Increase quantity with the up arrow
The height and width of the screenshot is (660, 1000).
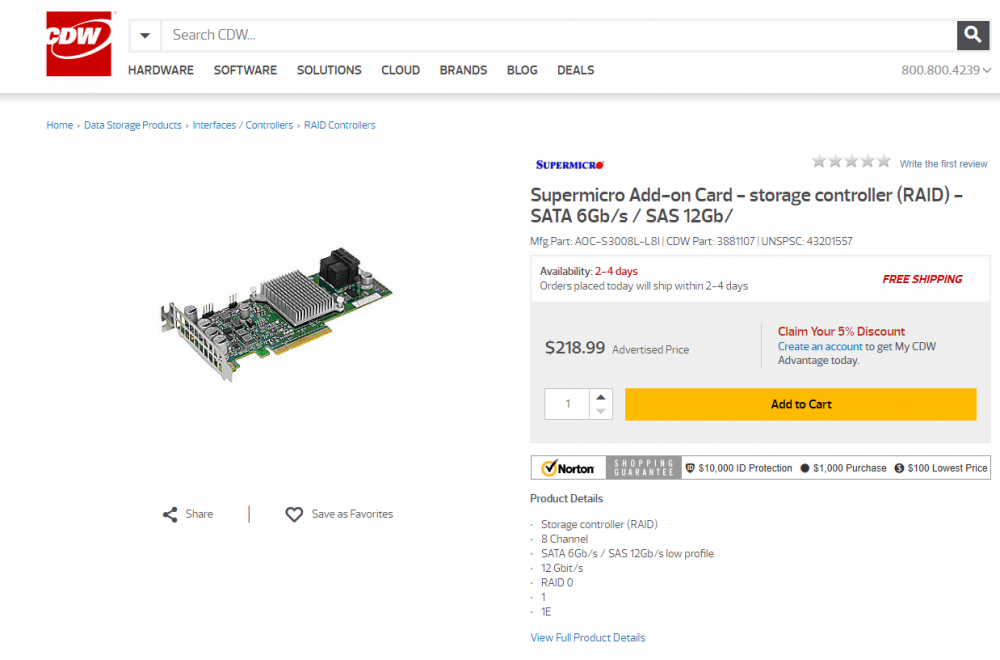[601, 397]
